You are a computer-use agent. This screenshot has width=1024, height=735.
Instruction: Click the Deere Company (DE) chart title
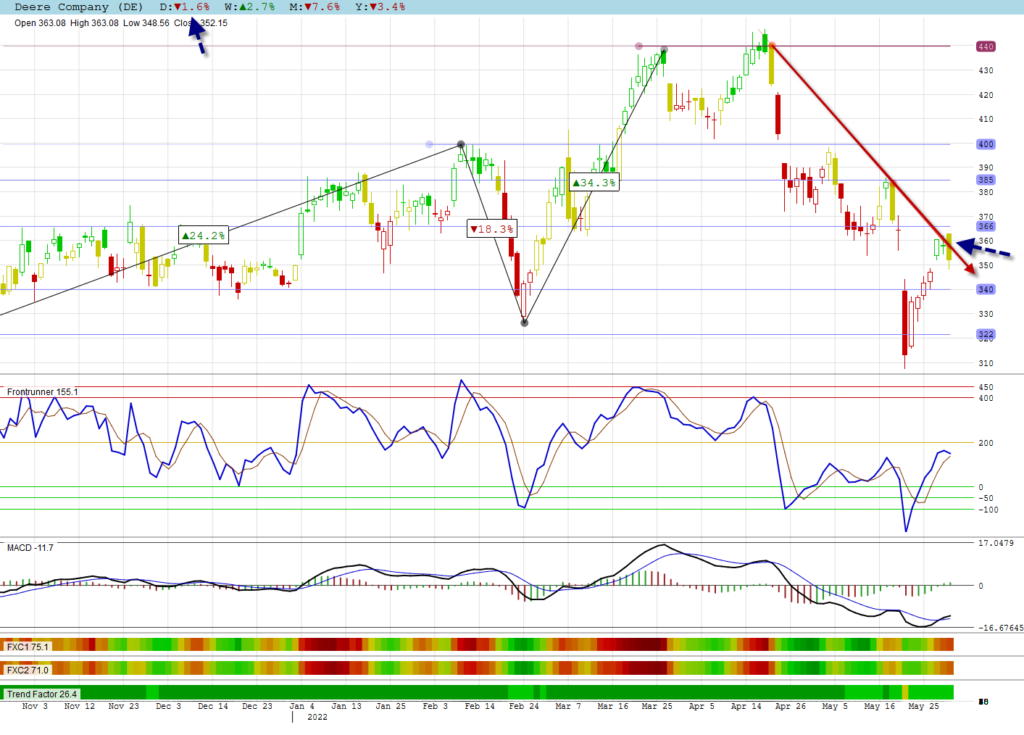pos(78,7)
